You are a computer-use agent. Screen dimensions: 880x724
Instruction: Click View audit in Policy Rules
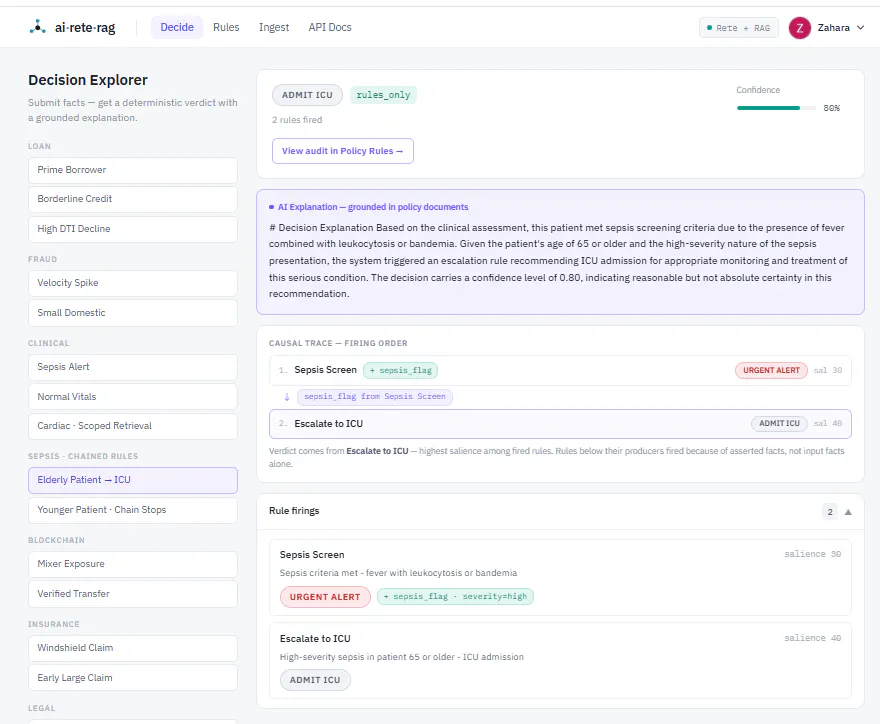pyautogui.click(x=342, y=151)
